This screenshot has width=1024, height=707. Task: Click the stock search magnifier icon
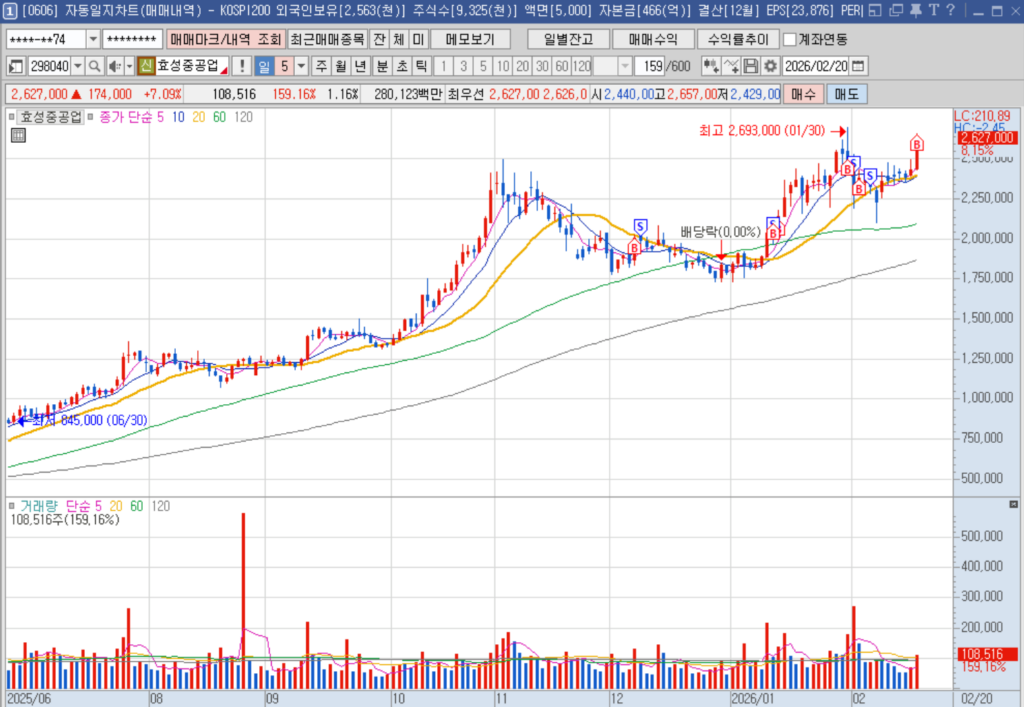(x=94, y=66)
